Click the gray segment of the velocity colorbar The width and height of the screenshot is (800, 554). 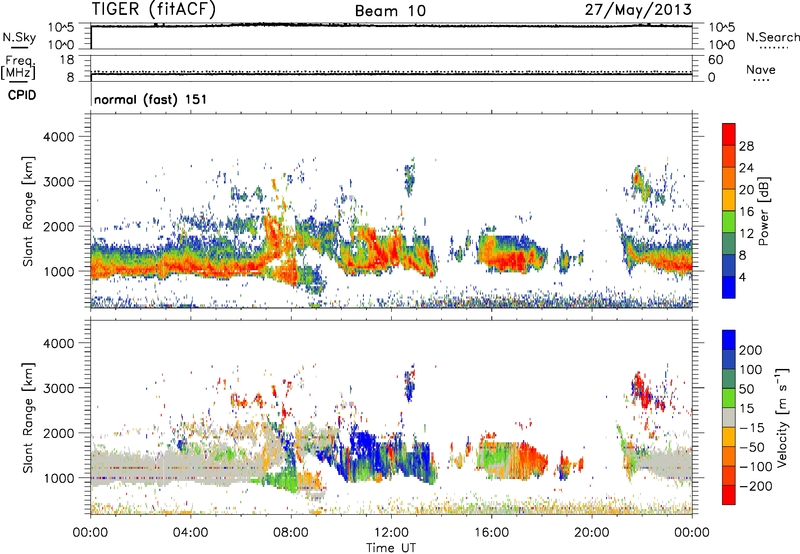click(x=729, y=417)
